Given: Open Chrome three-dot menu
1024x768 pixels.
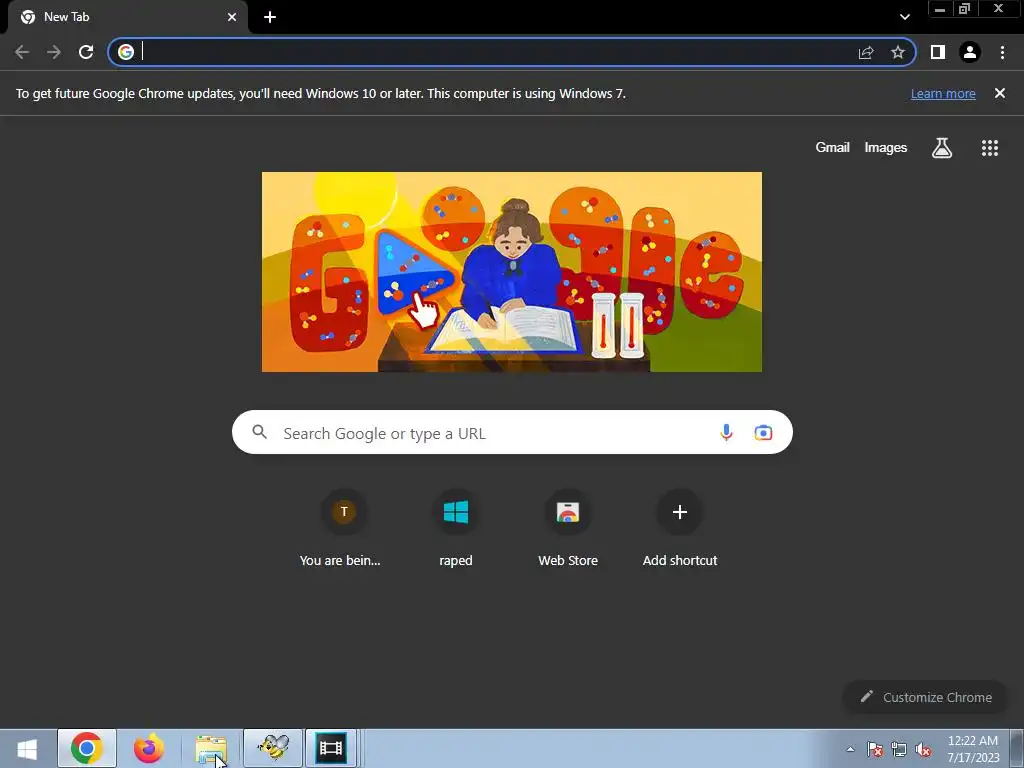Looking at the screenshot, I should tap(1002, 52).
